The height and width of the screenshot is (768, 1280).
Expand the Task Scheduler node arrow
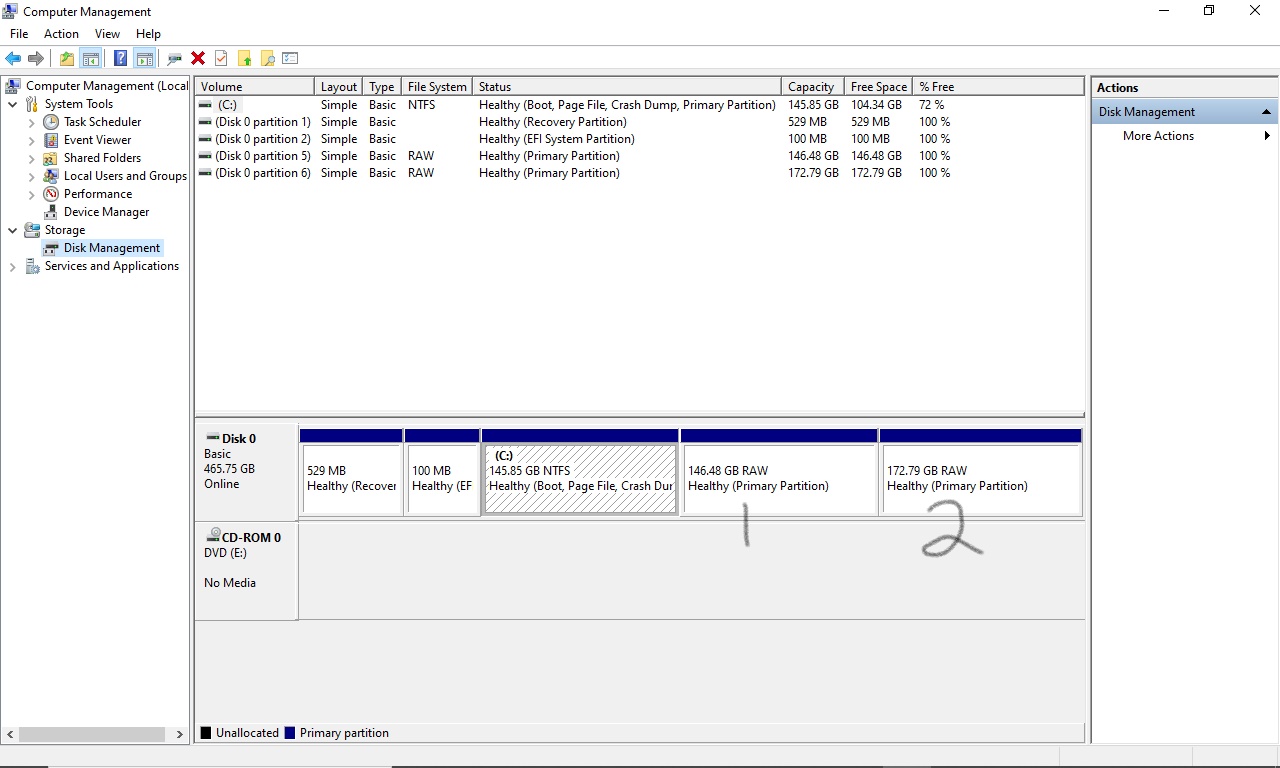click(32, 122)
